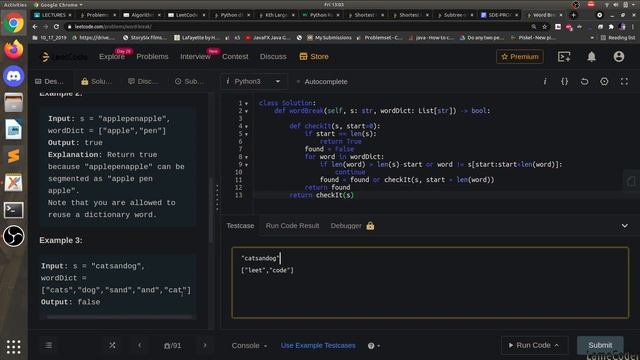The image size is (640, 360).
Task: Fold the class Solution line arrow
Action: point(246,104)
